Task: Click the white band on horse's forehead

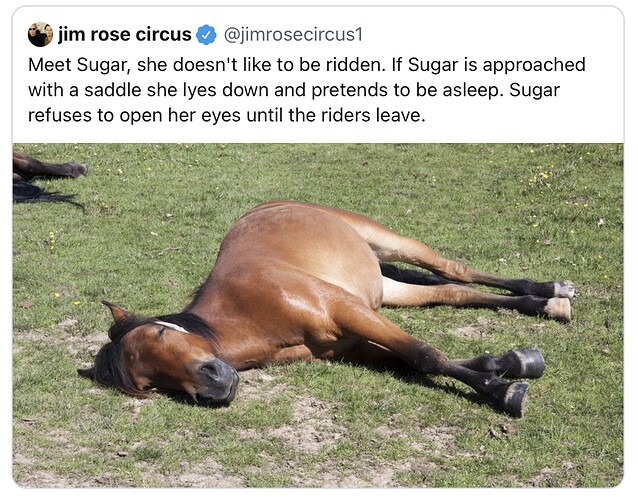Action: point(173,327)
